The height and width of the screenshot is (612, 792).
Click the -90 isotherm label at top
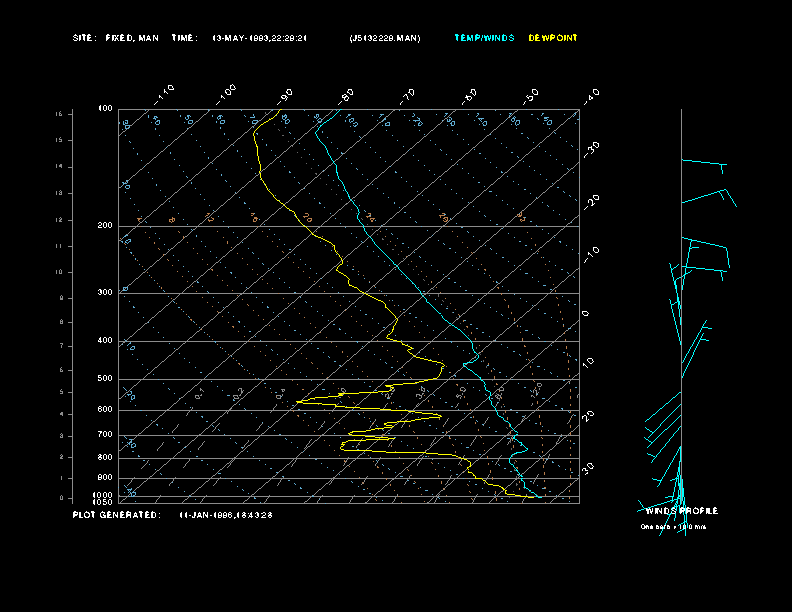pyautogui.click(x=285, y=96)
